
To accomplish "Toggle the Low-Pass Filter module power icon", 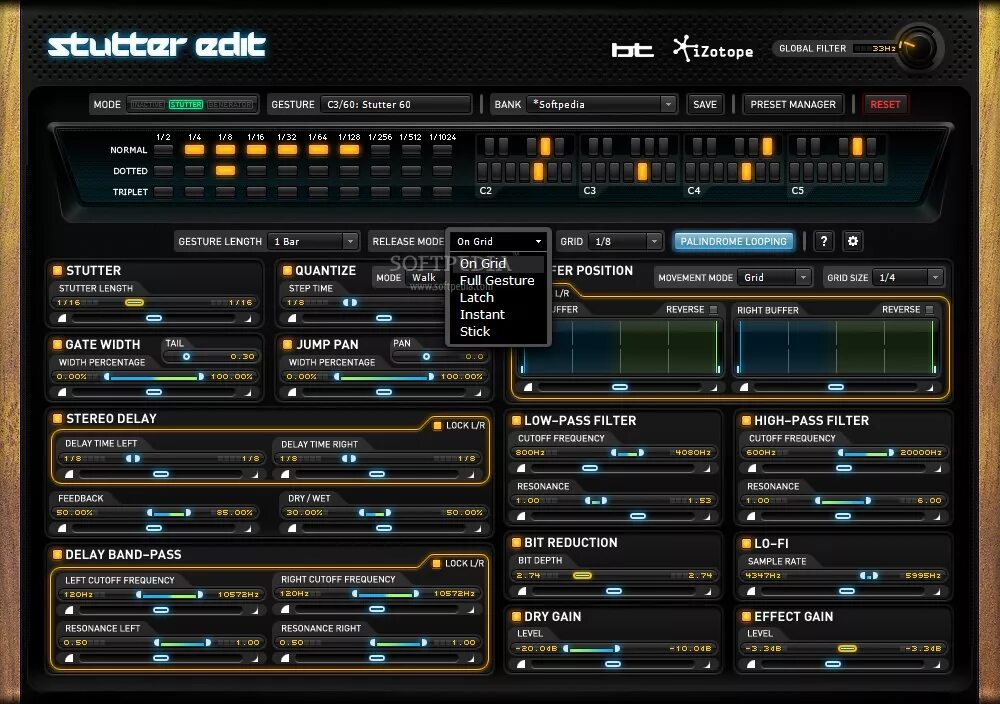I will [516, 420].
